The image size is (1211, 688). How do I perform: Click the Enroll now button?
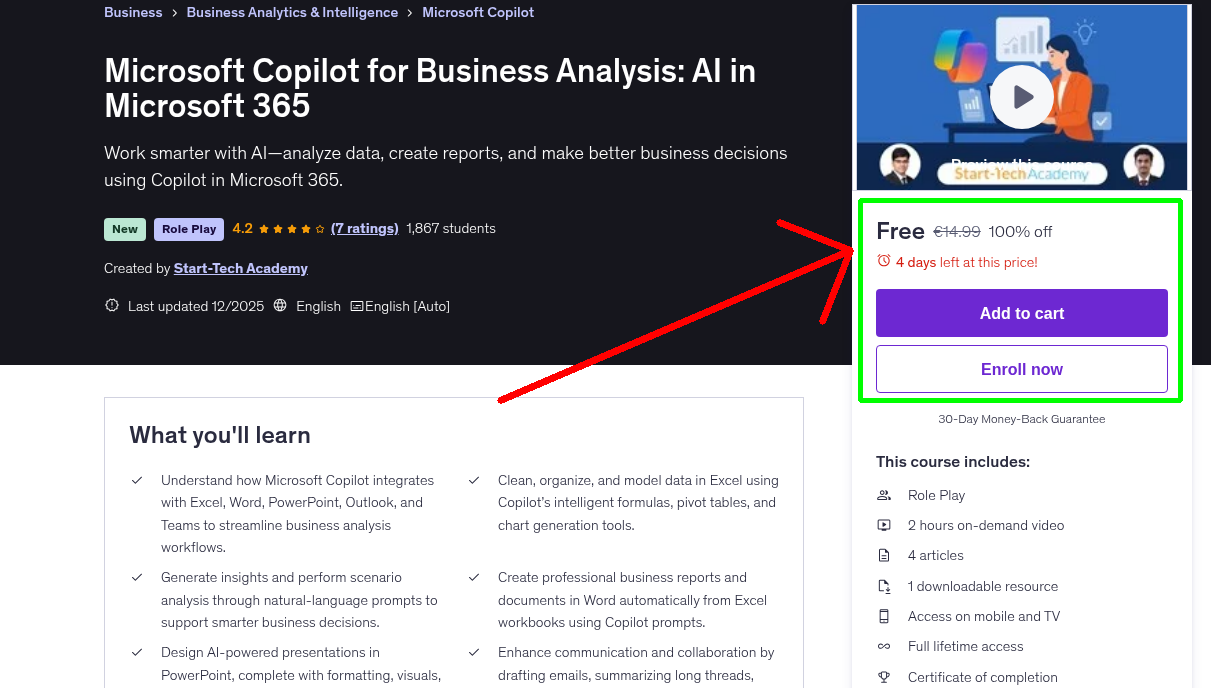pos(1021,369)
